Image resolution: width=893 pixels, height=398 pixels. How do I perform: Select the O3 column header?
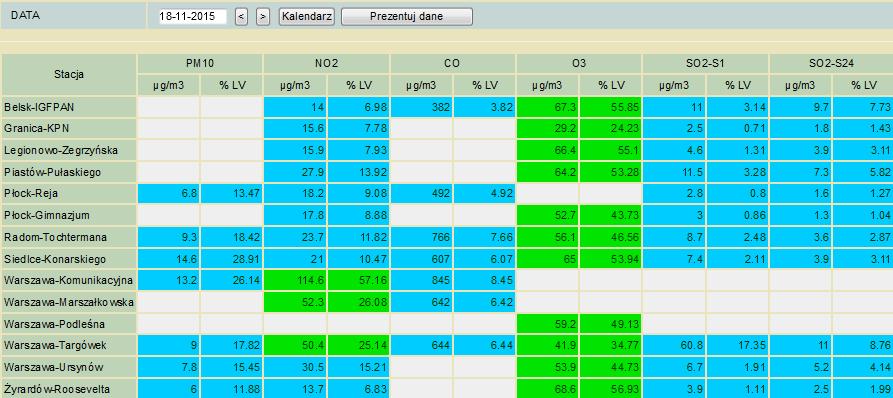coord(579,64)
